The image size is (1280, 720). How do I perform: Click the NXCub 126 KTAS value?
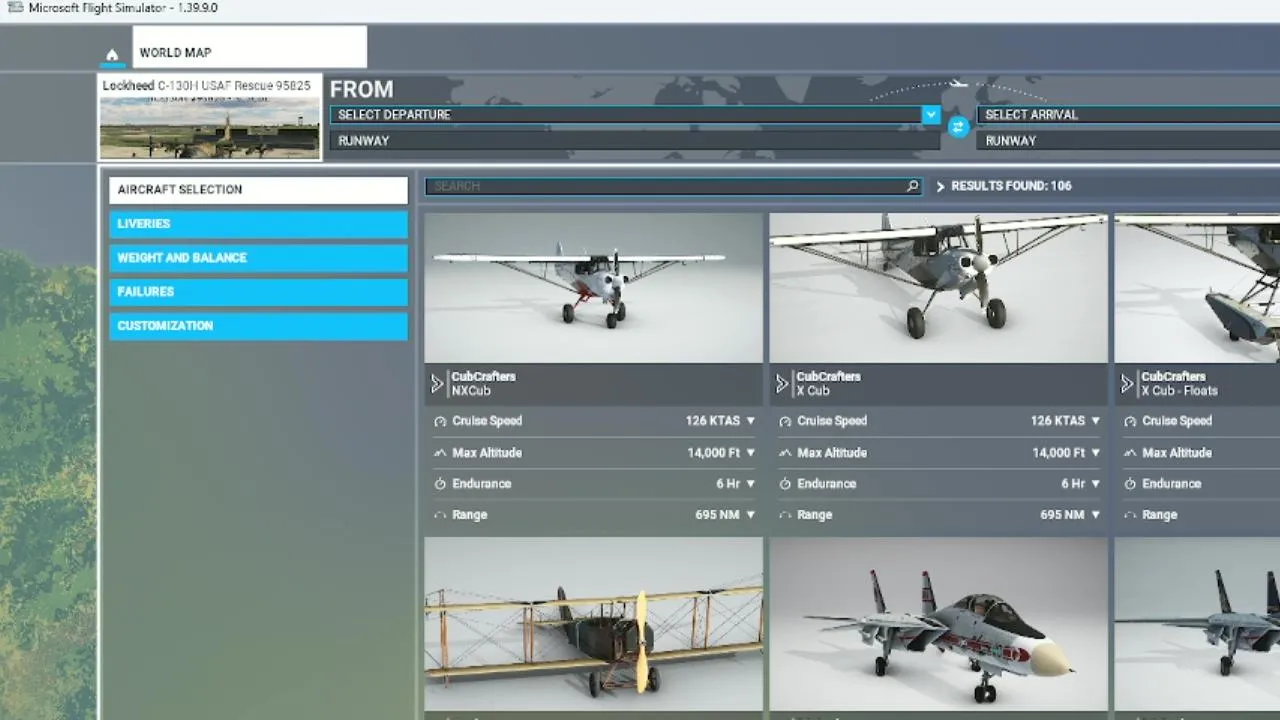712,421
